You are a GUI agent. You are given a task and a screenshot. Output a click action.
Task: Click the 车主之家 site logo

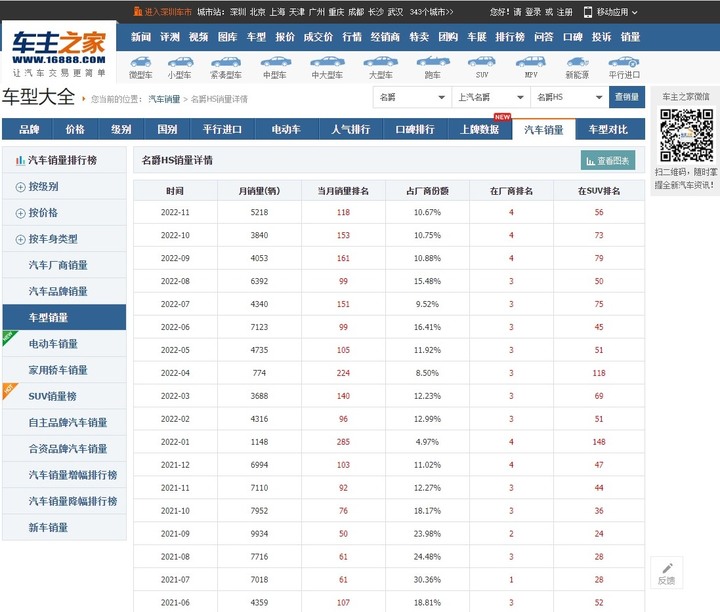tap(59, 52)
